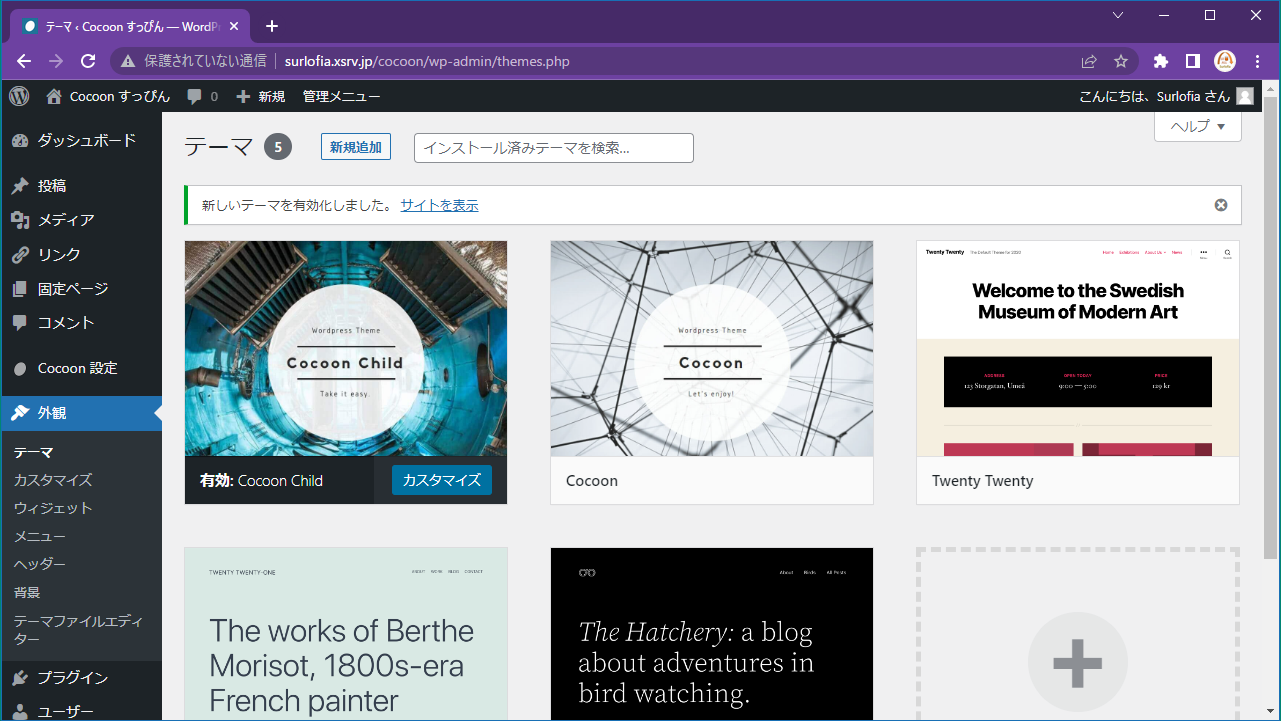
Task: Open the browser extensions puzzle icon
Action: click(x=1161, y=61)
